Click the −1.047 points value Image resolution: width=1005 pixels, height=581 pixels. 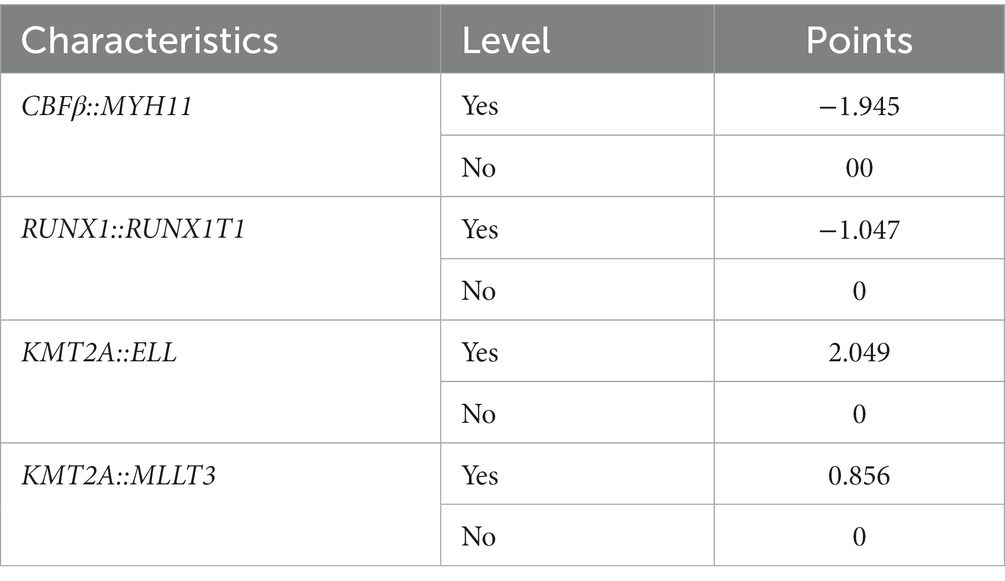(859, 229)
